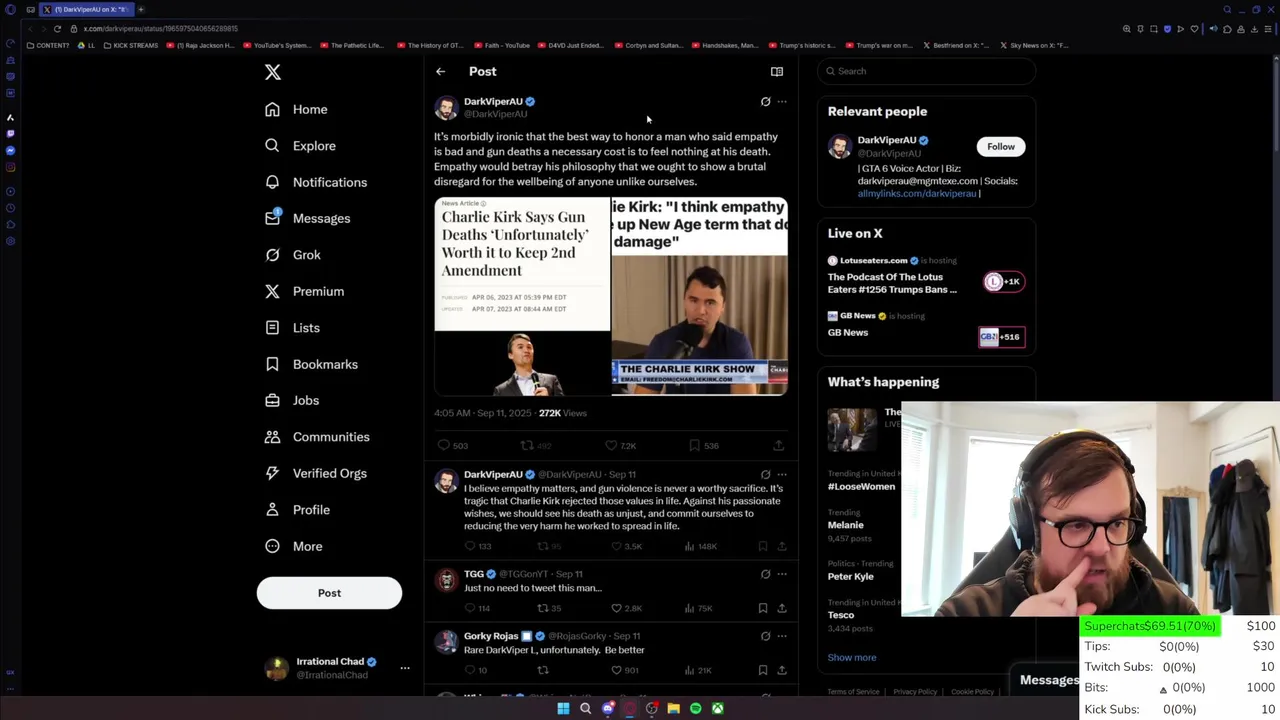Open the Charlie Kirk gun deaths article image
The width and height of the screenshot is (1280, 720).
[522, 296]
